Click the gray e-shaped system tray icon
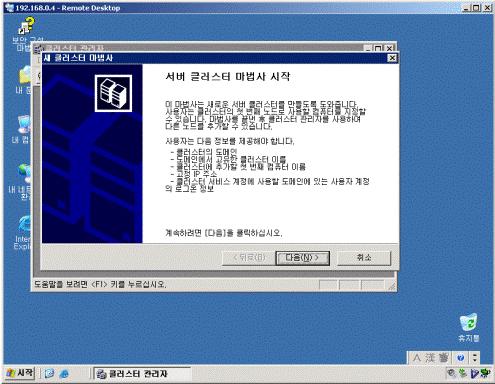495x384 pixels. [x=452, y=373]
